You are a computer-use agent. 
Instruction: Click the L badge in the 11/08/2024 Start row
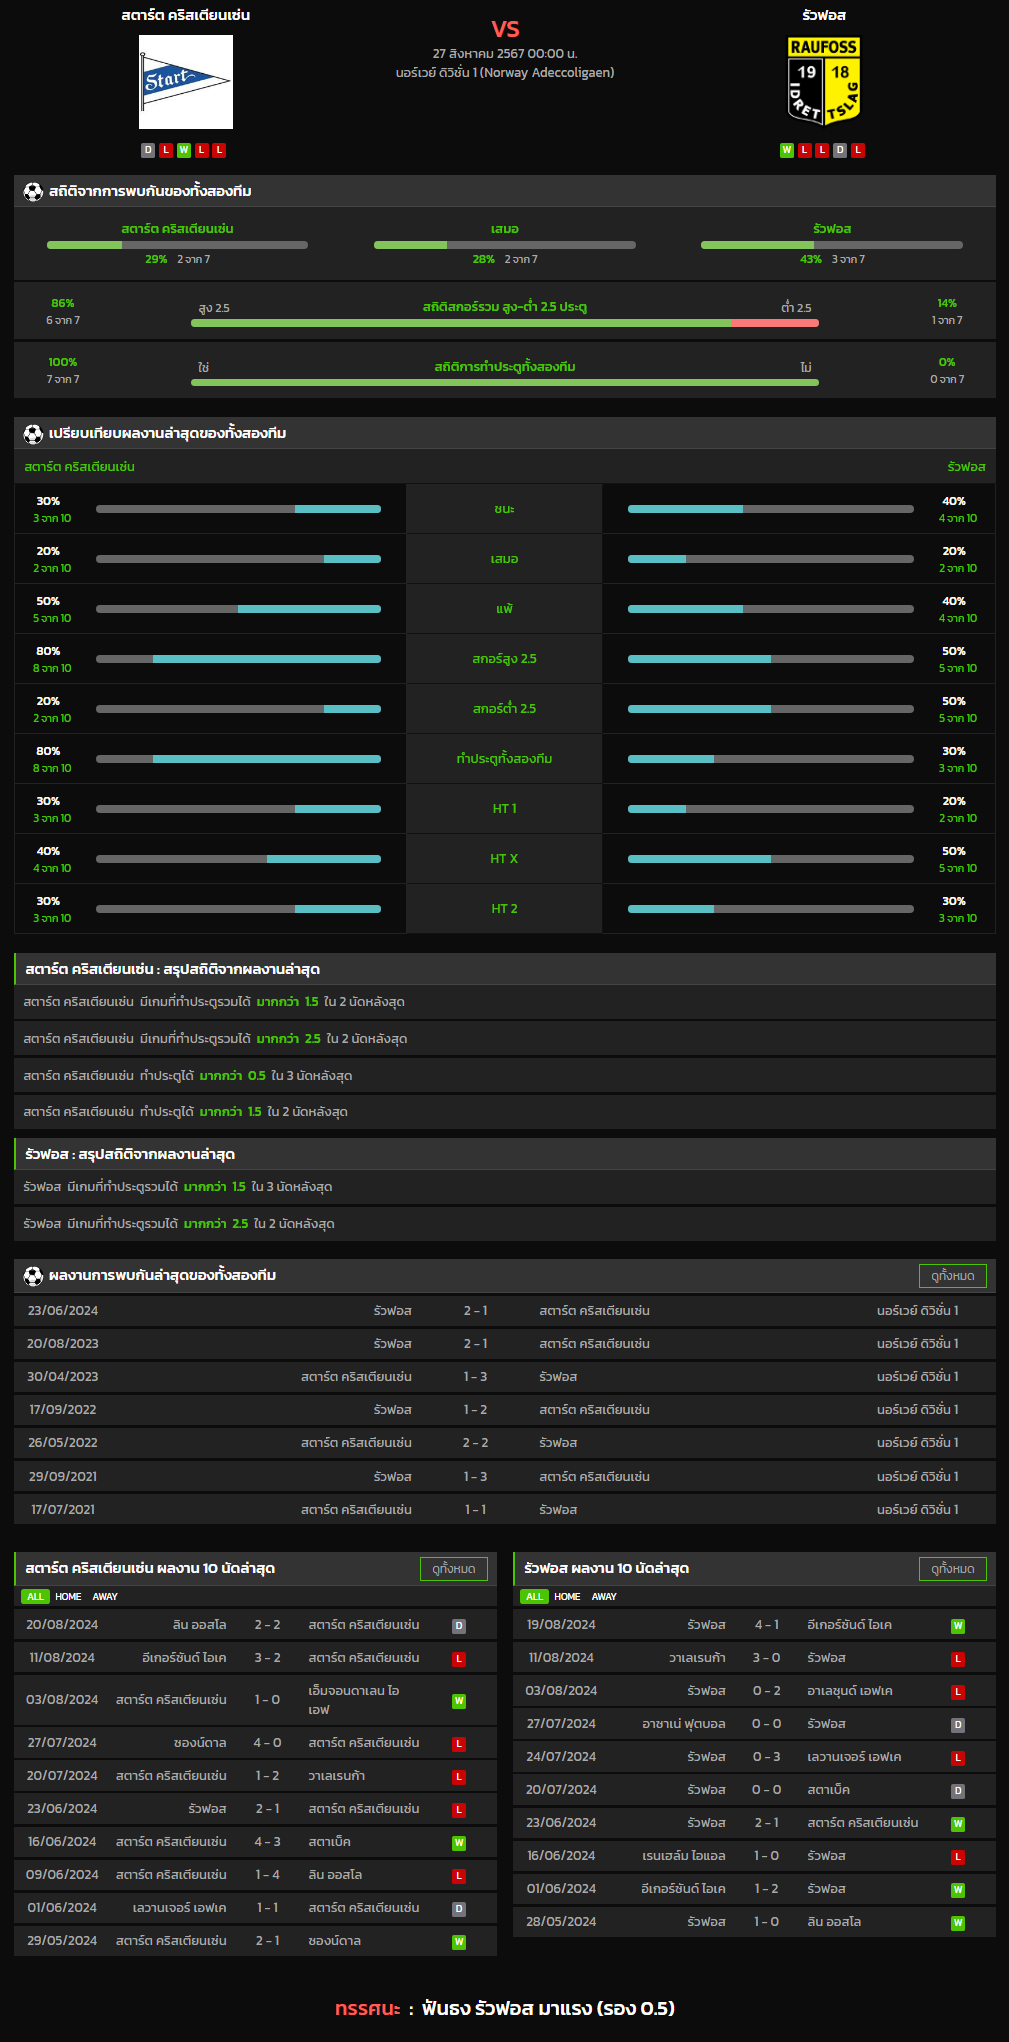[x=459, y=1659]
